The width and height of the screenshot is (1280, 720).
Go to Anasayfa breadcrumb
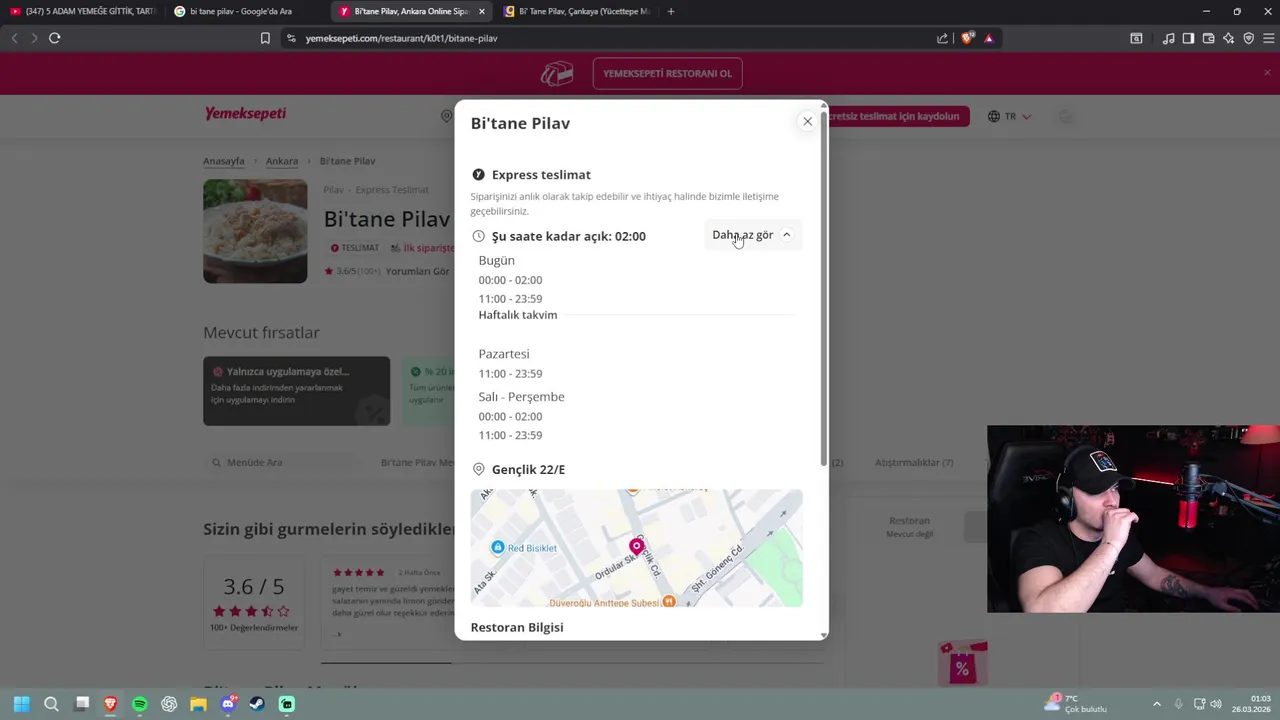point(224,161)
